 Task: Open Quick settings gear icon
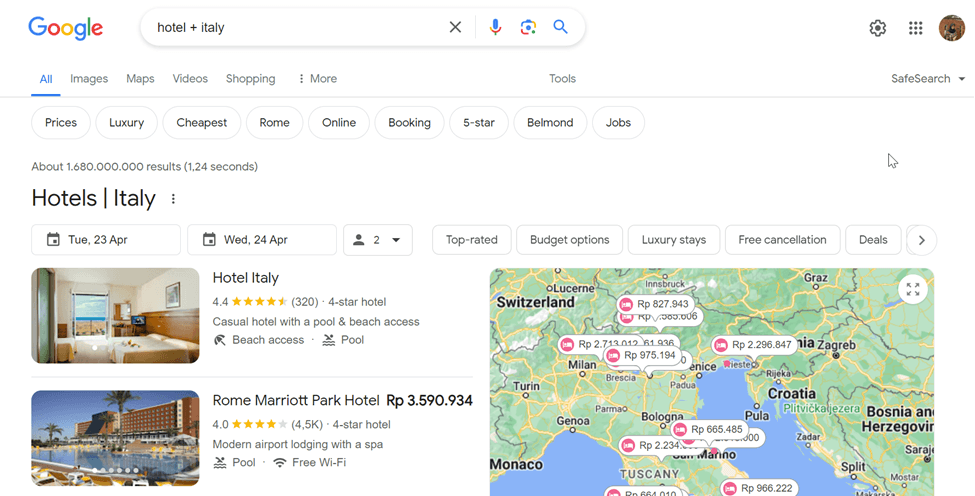[877, 28]
